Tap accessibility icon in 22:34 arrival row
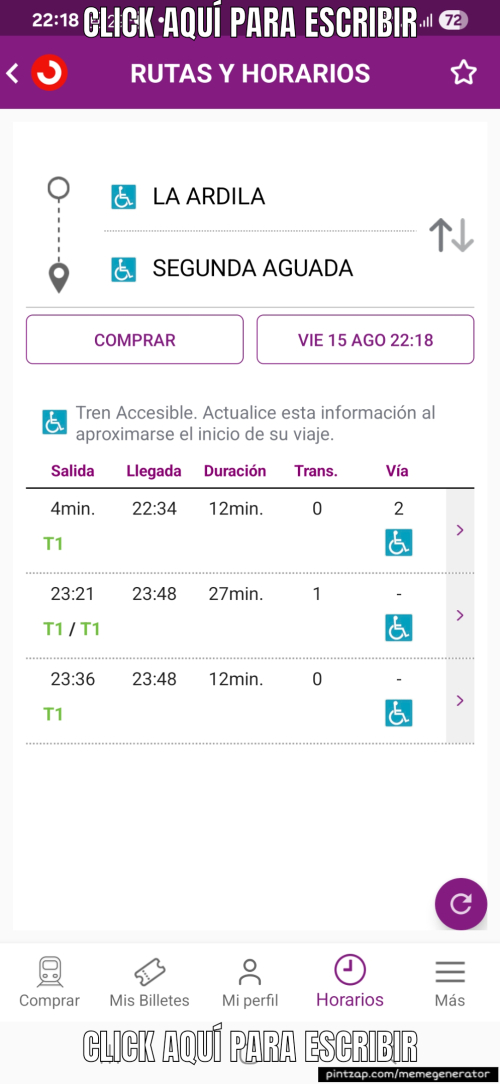The width and height of the screenshot is (500, 1084). (x=398, y=543)
